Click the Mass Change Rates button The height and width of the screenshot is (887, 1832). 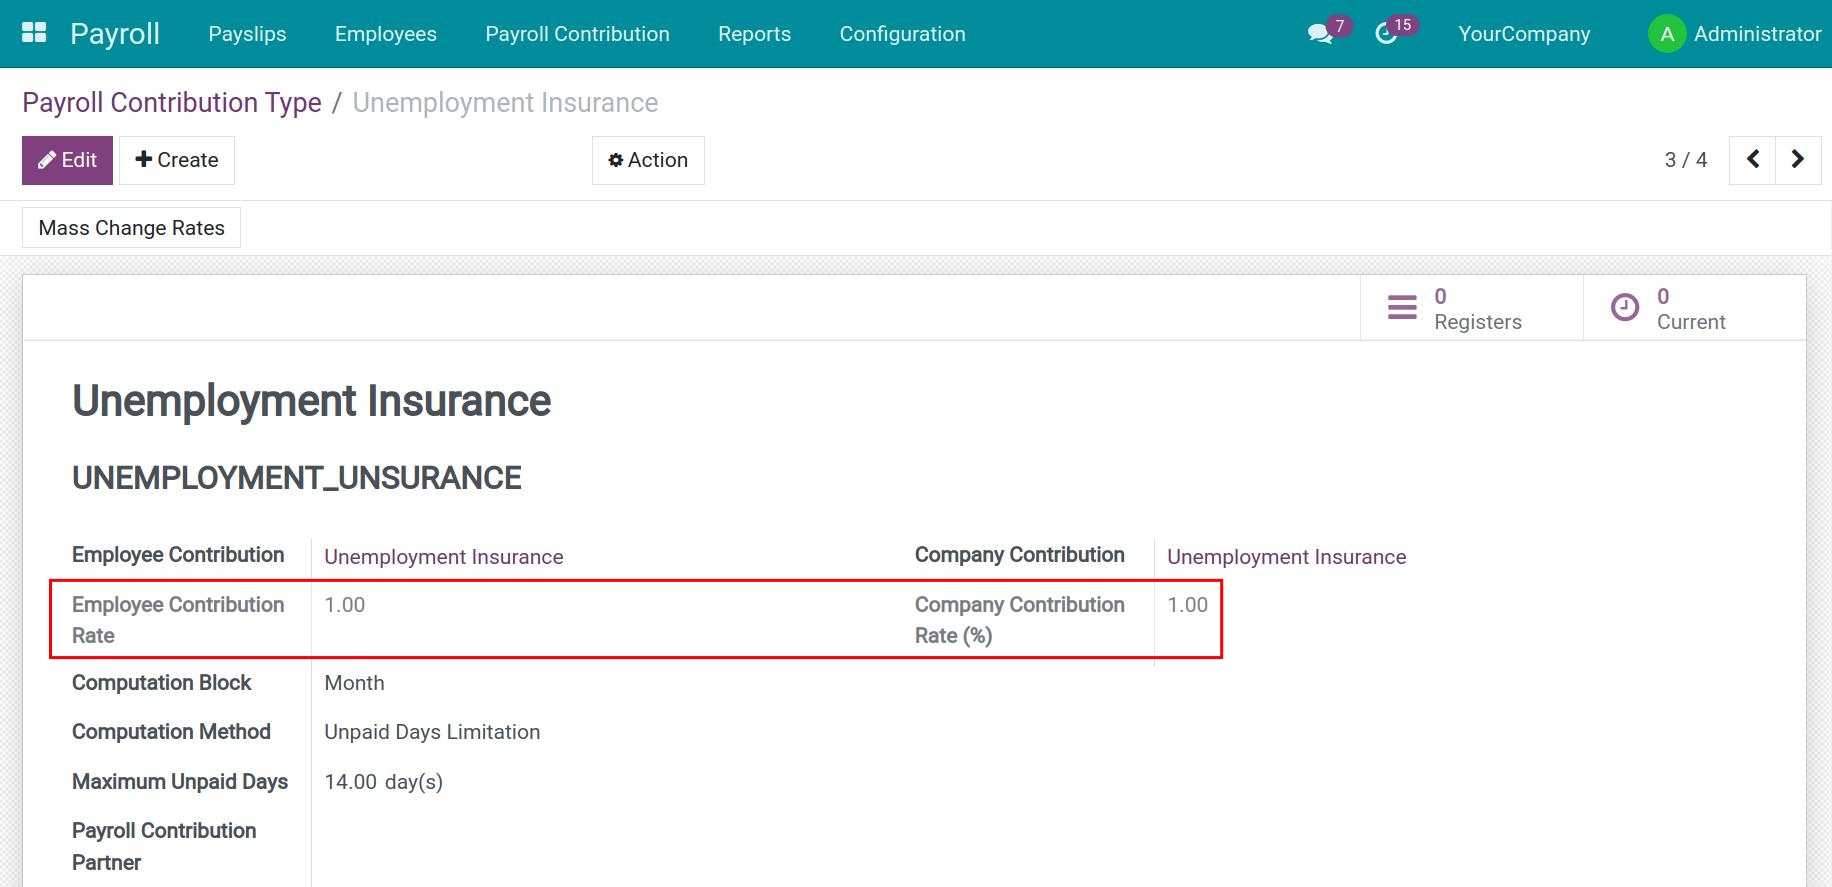point(131,228)
